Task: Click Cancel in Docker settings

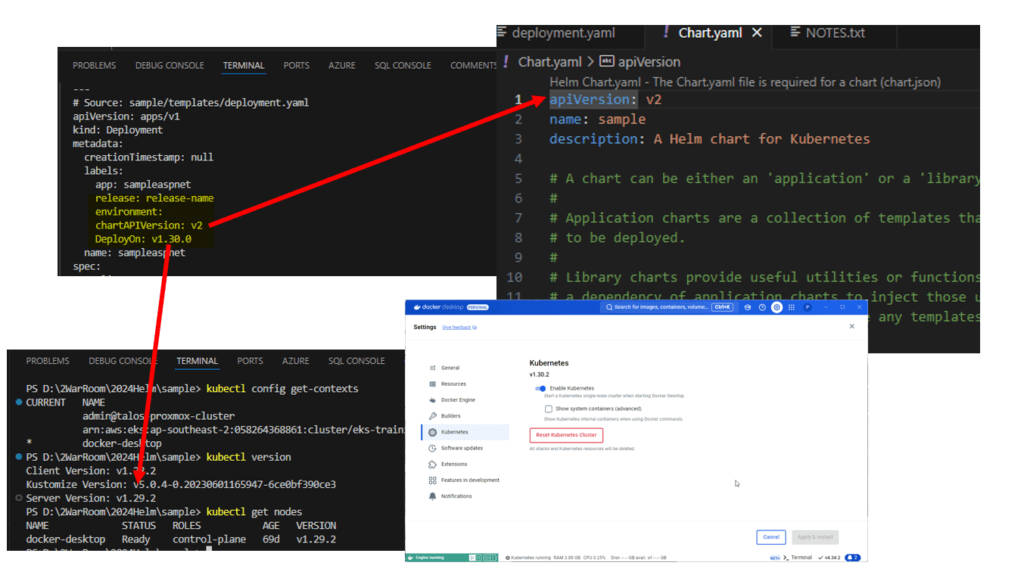Action: 771,537
